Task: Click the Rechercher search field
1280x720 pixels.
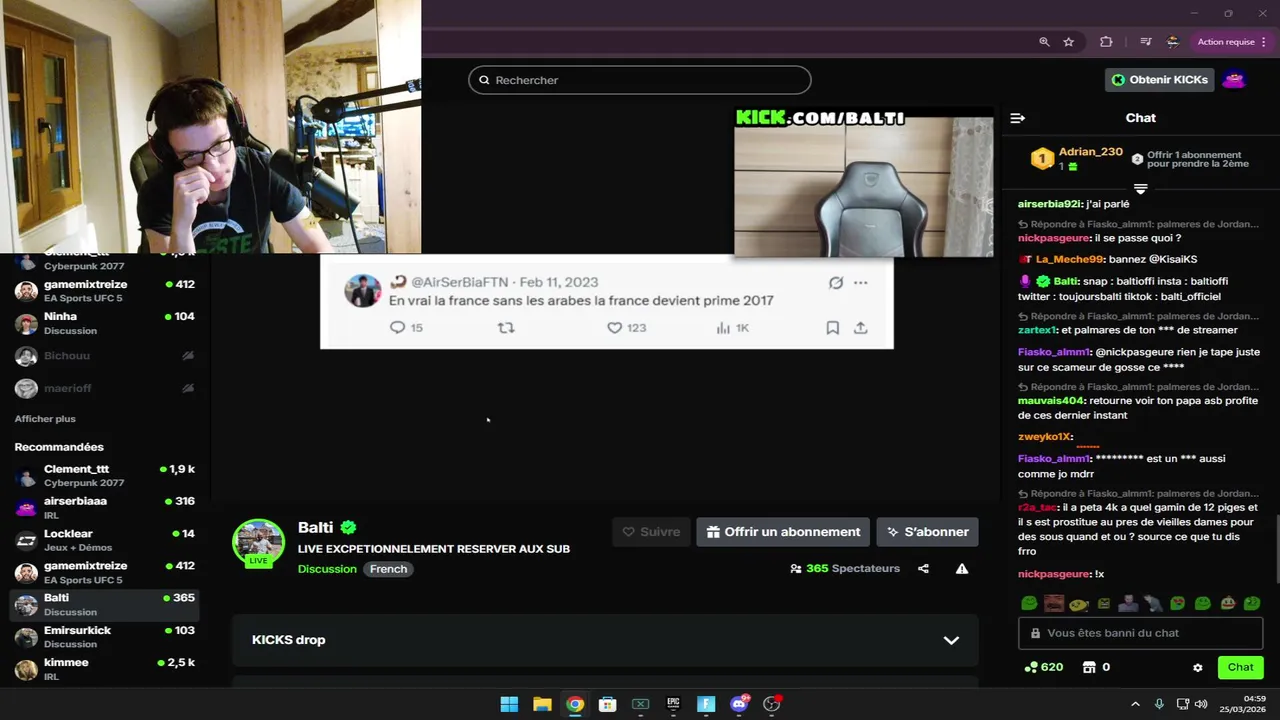Action: (640, 80)
